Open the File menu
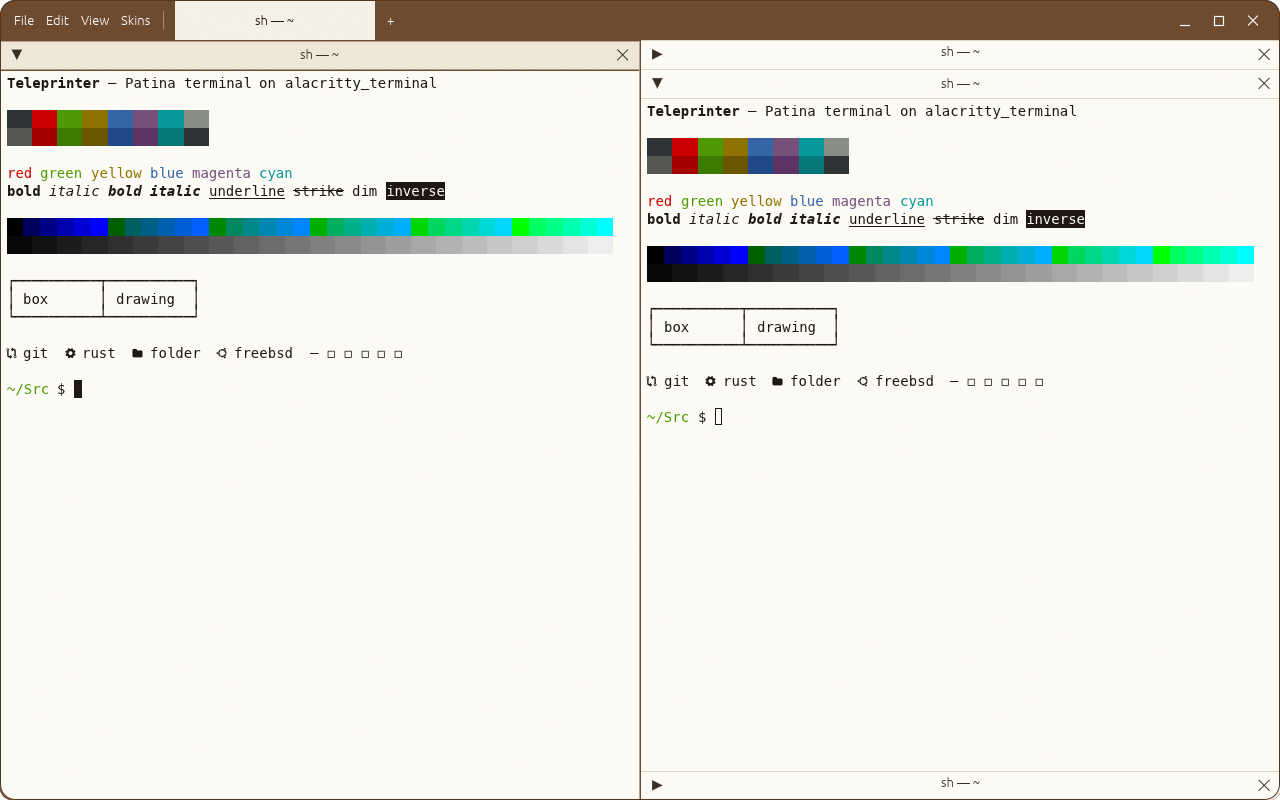The height and width of the screenshot is (800, 1280). pos(24,20)
